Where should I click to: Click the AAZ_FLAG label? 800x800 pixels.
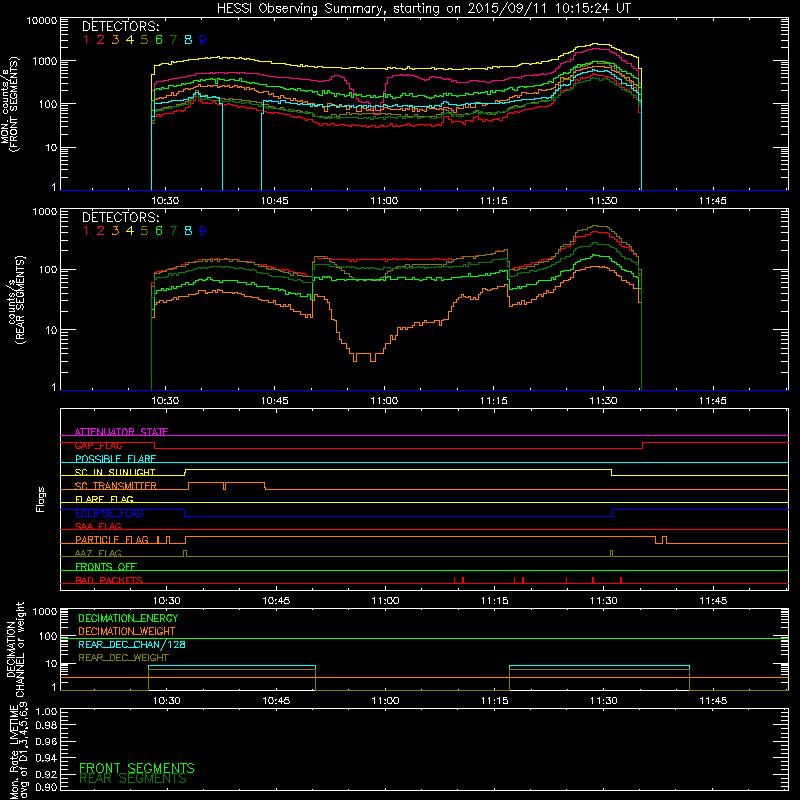[x=98, y=553]
